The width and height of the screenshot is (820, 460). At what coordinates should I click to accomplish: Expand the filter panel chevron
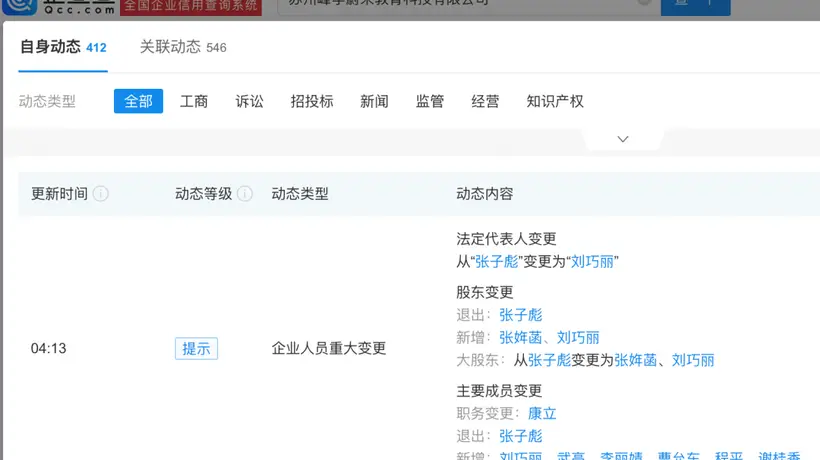tap(623, 139)
